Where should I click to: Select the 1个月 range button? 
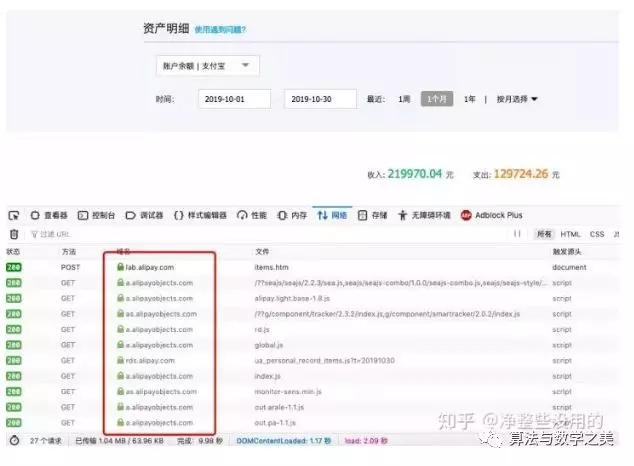click(437, 99)
